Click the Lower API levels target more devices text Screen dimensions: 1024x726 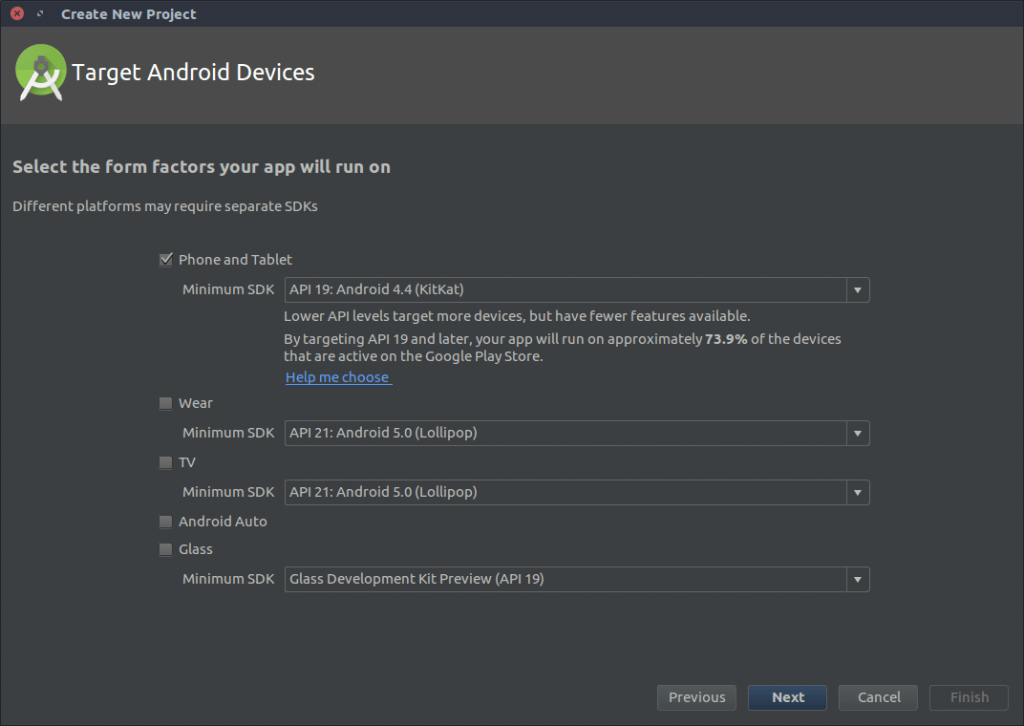[x=517, y=316]
